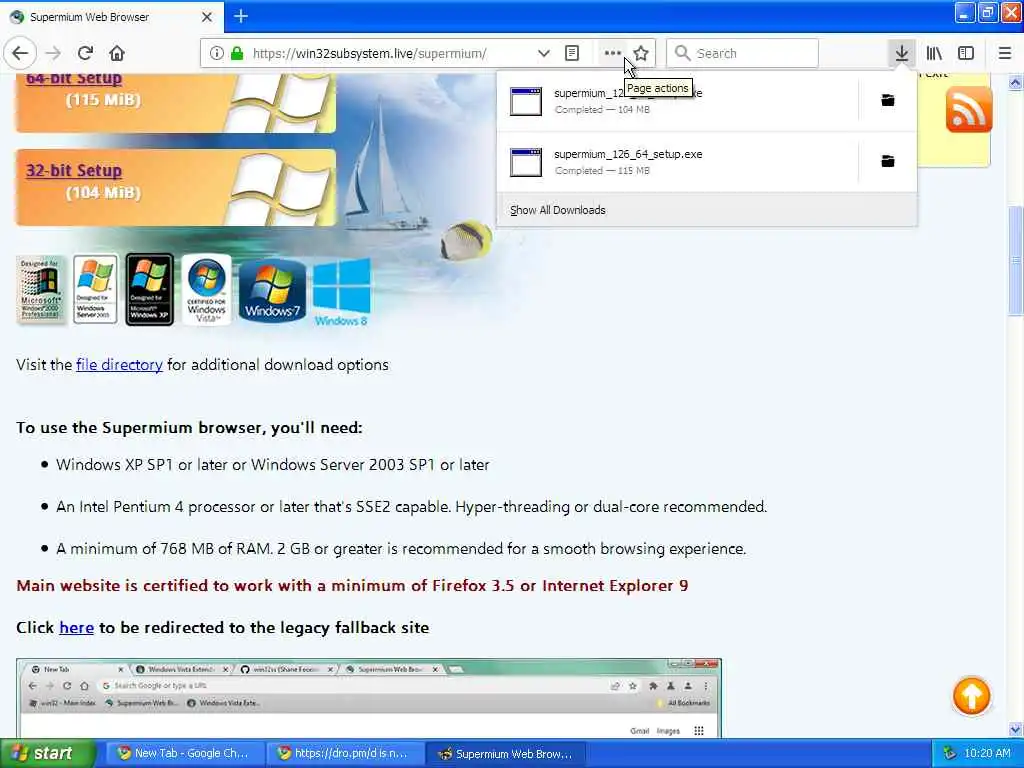
Task: Open the file directory link
Action: point(119,364)
